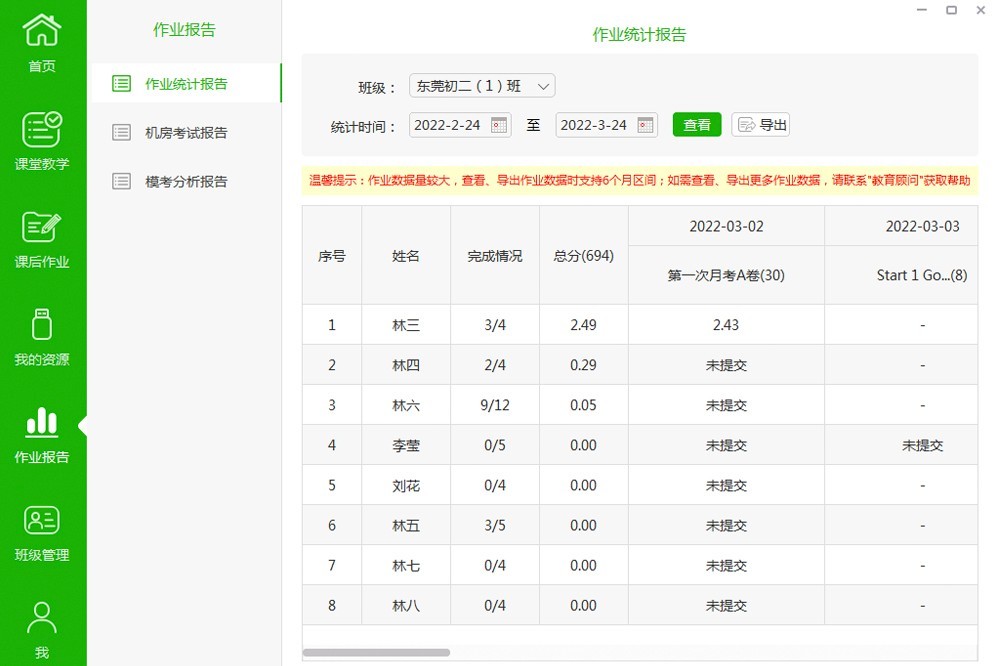This screenshot has height=666, width=1000.
Task: Open the 首页 home icon
Action: (x=41, y=31)
